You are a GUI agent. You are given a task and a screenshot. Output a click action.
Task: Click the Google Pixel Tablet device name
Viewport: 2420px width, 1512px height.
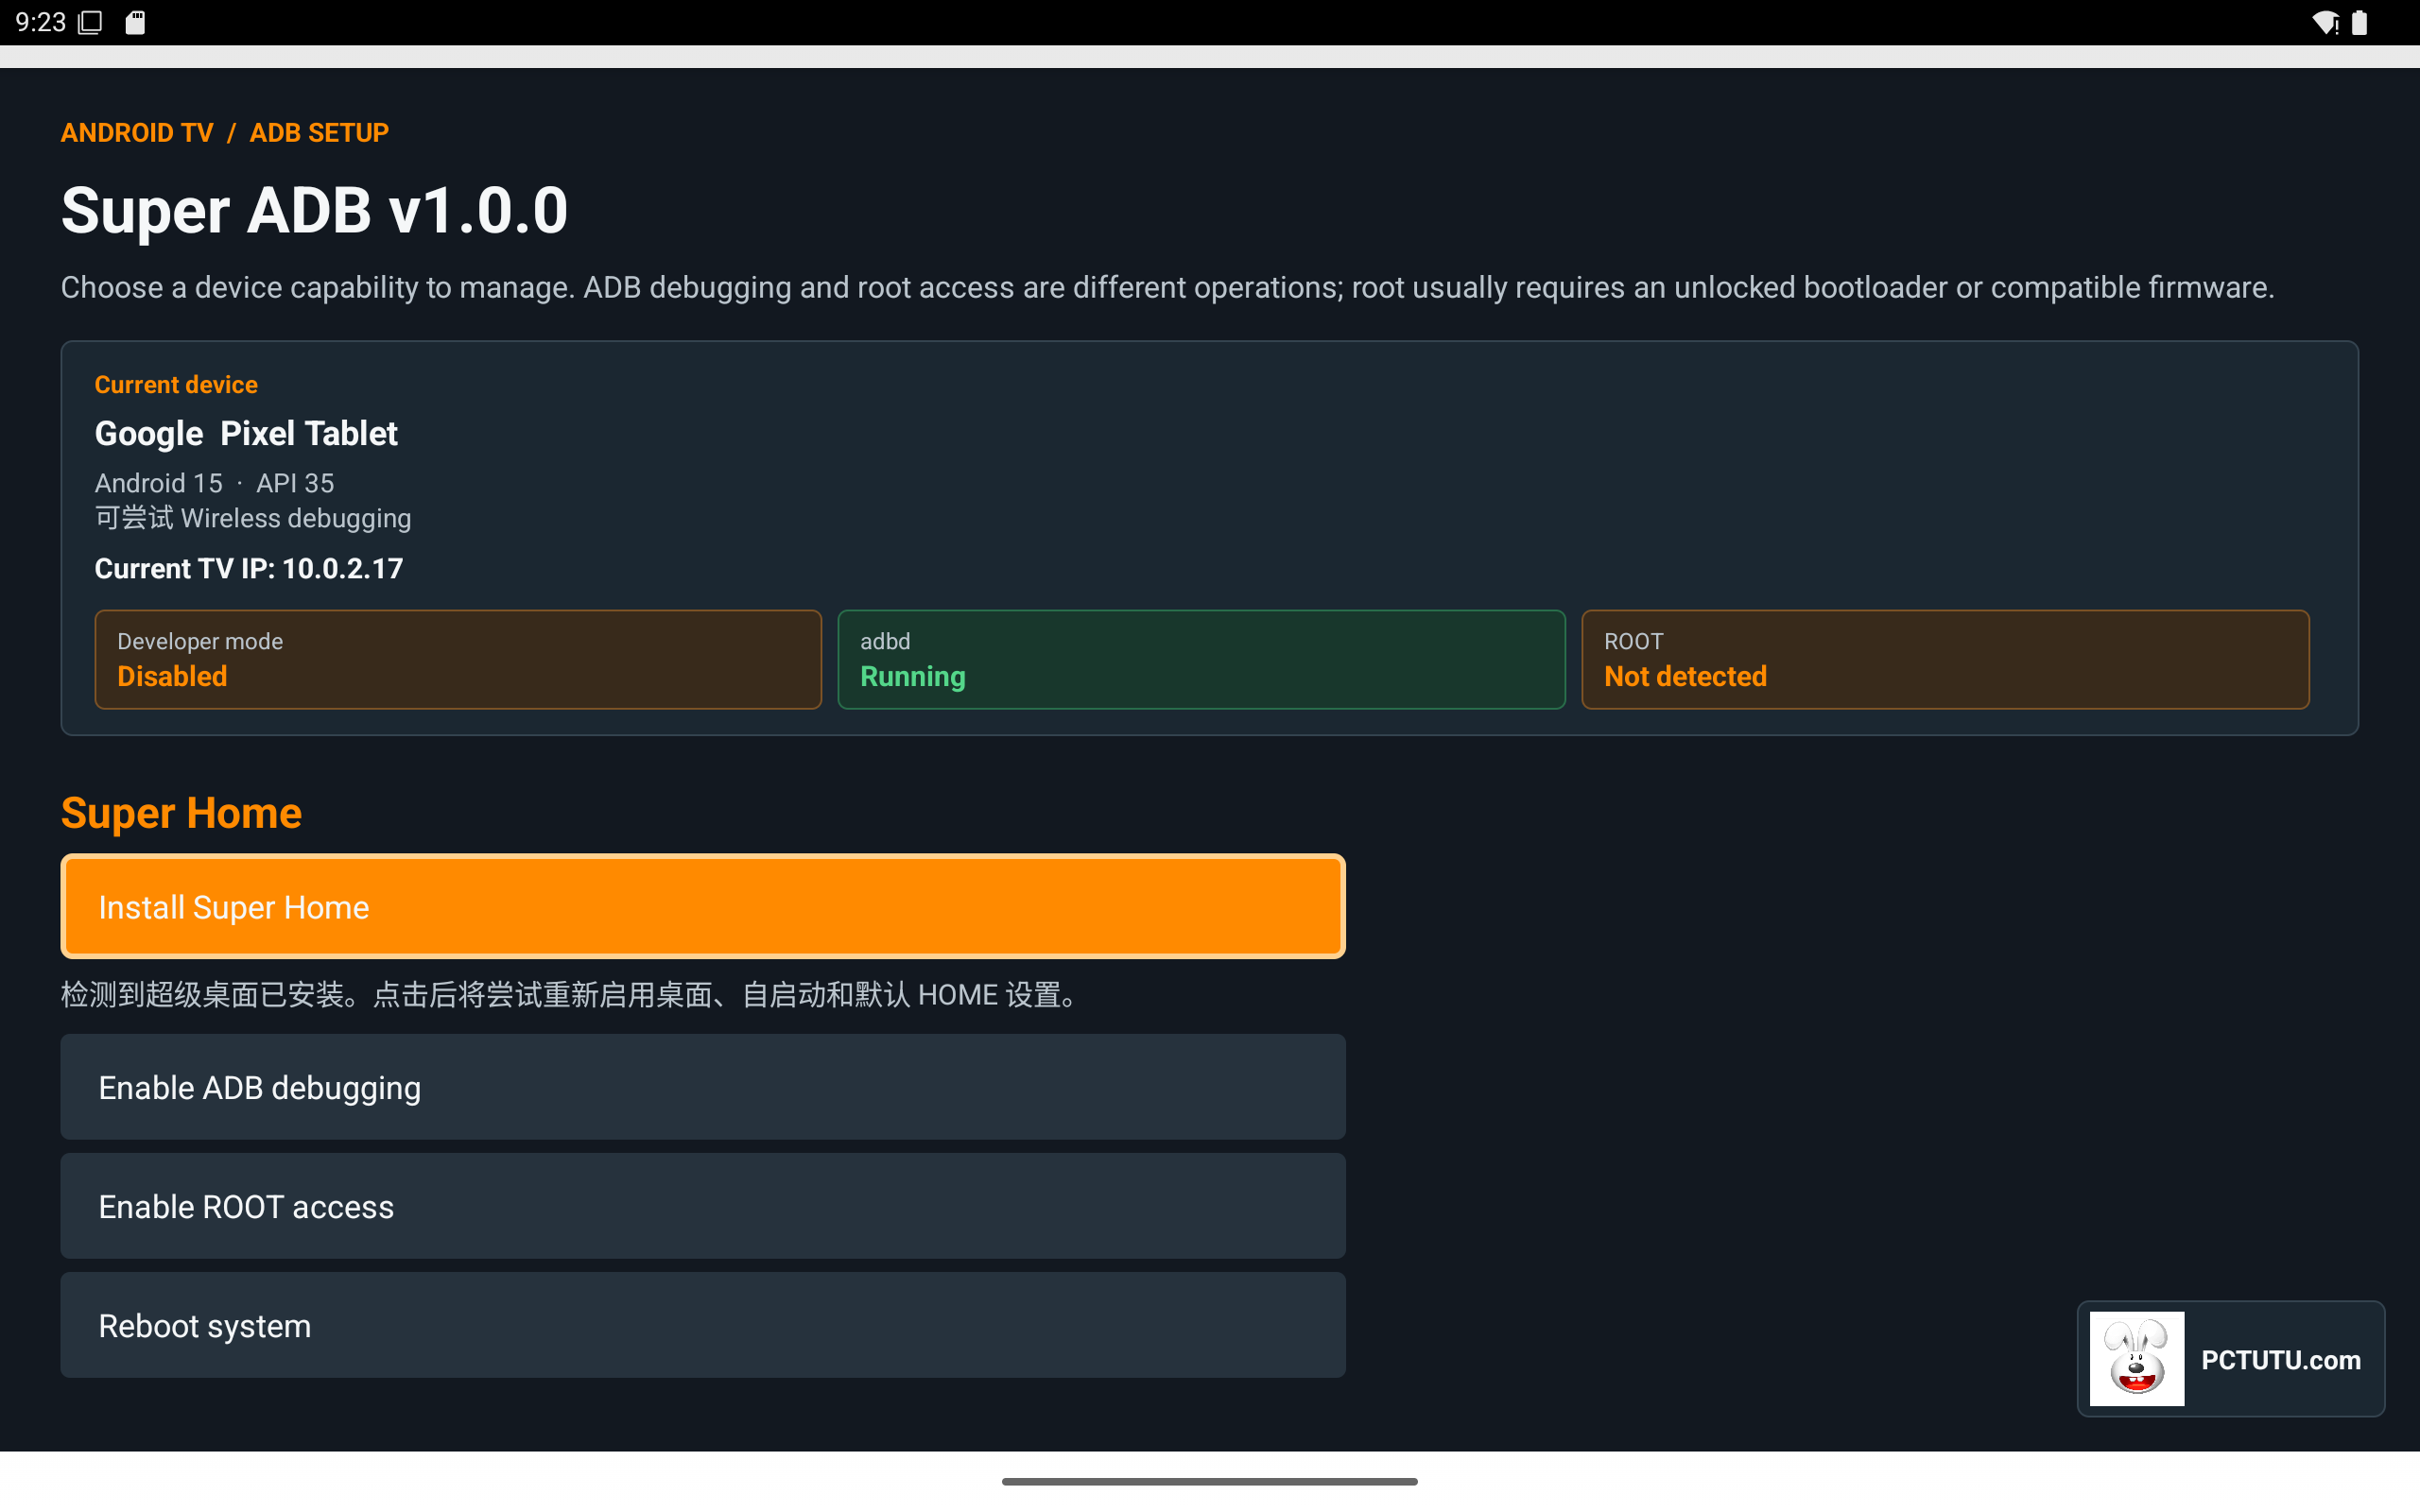point(246,433)
